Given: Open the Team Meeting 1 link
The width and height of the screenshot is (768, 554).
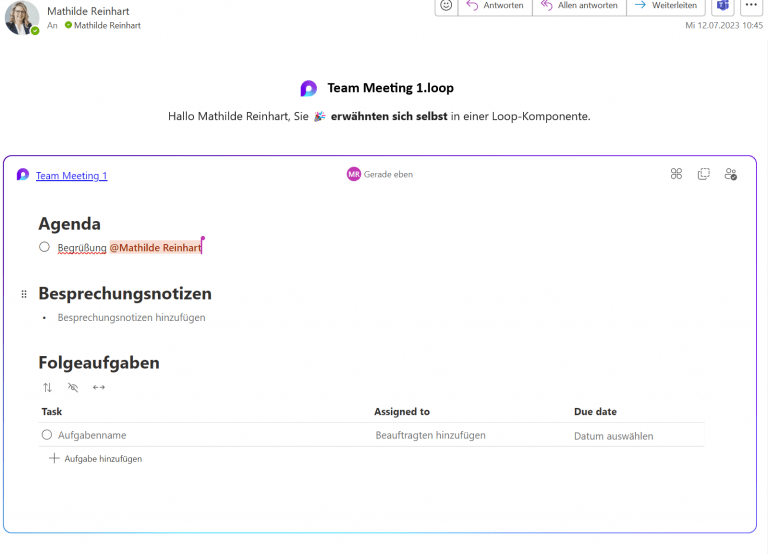Looking at the screenshot, I should pos(72,175).
